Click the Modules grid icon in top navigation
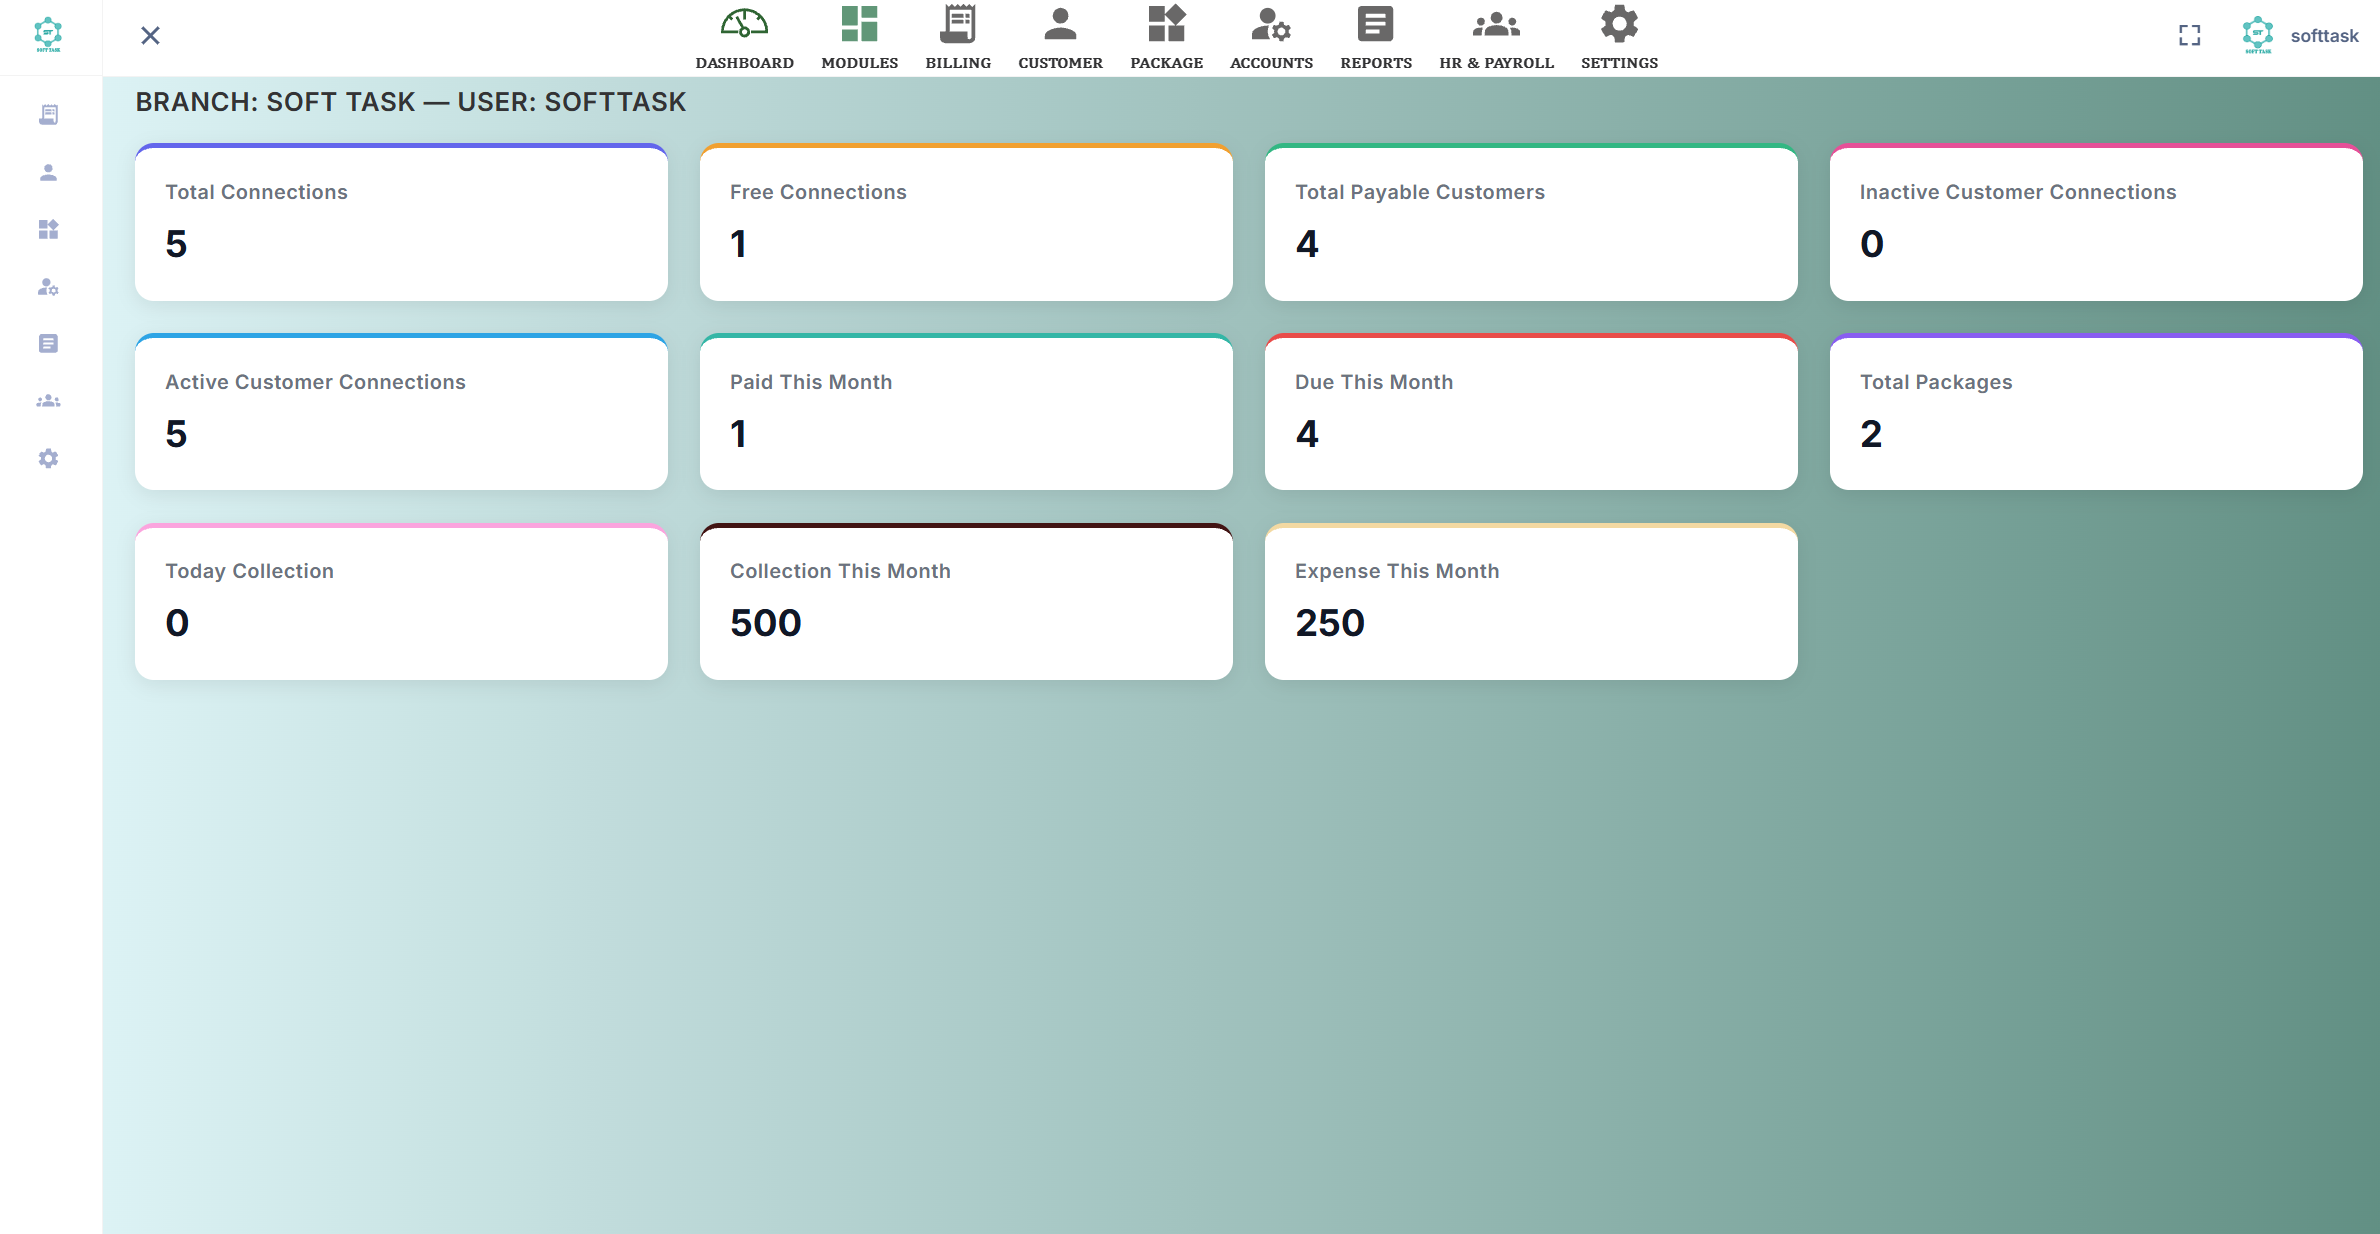The image size is (2380, 1234). [858, 22]
